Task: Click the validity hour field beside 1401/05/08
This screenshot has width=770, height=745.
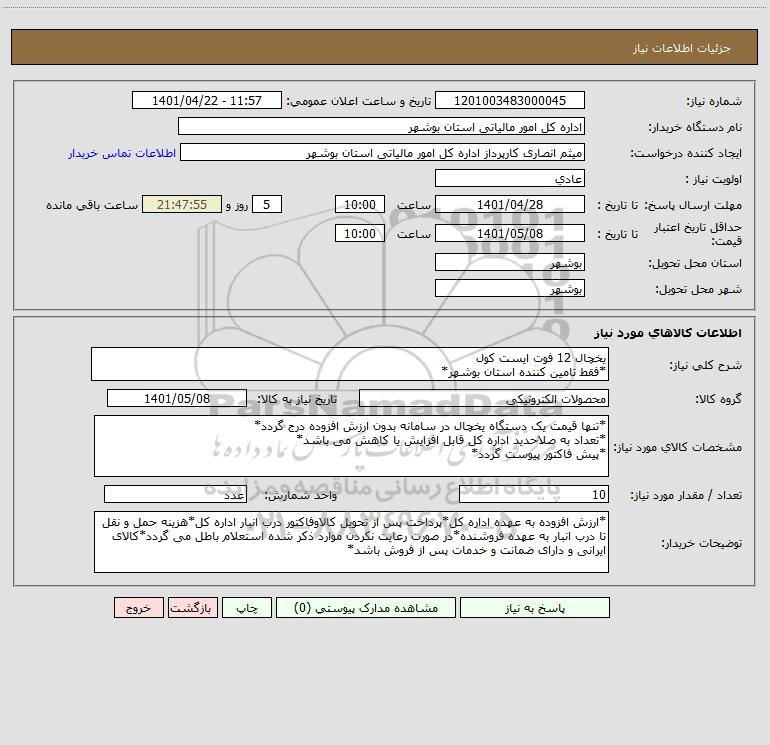Action: [x=359, y=233]
